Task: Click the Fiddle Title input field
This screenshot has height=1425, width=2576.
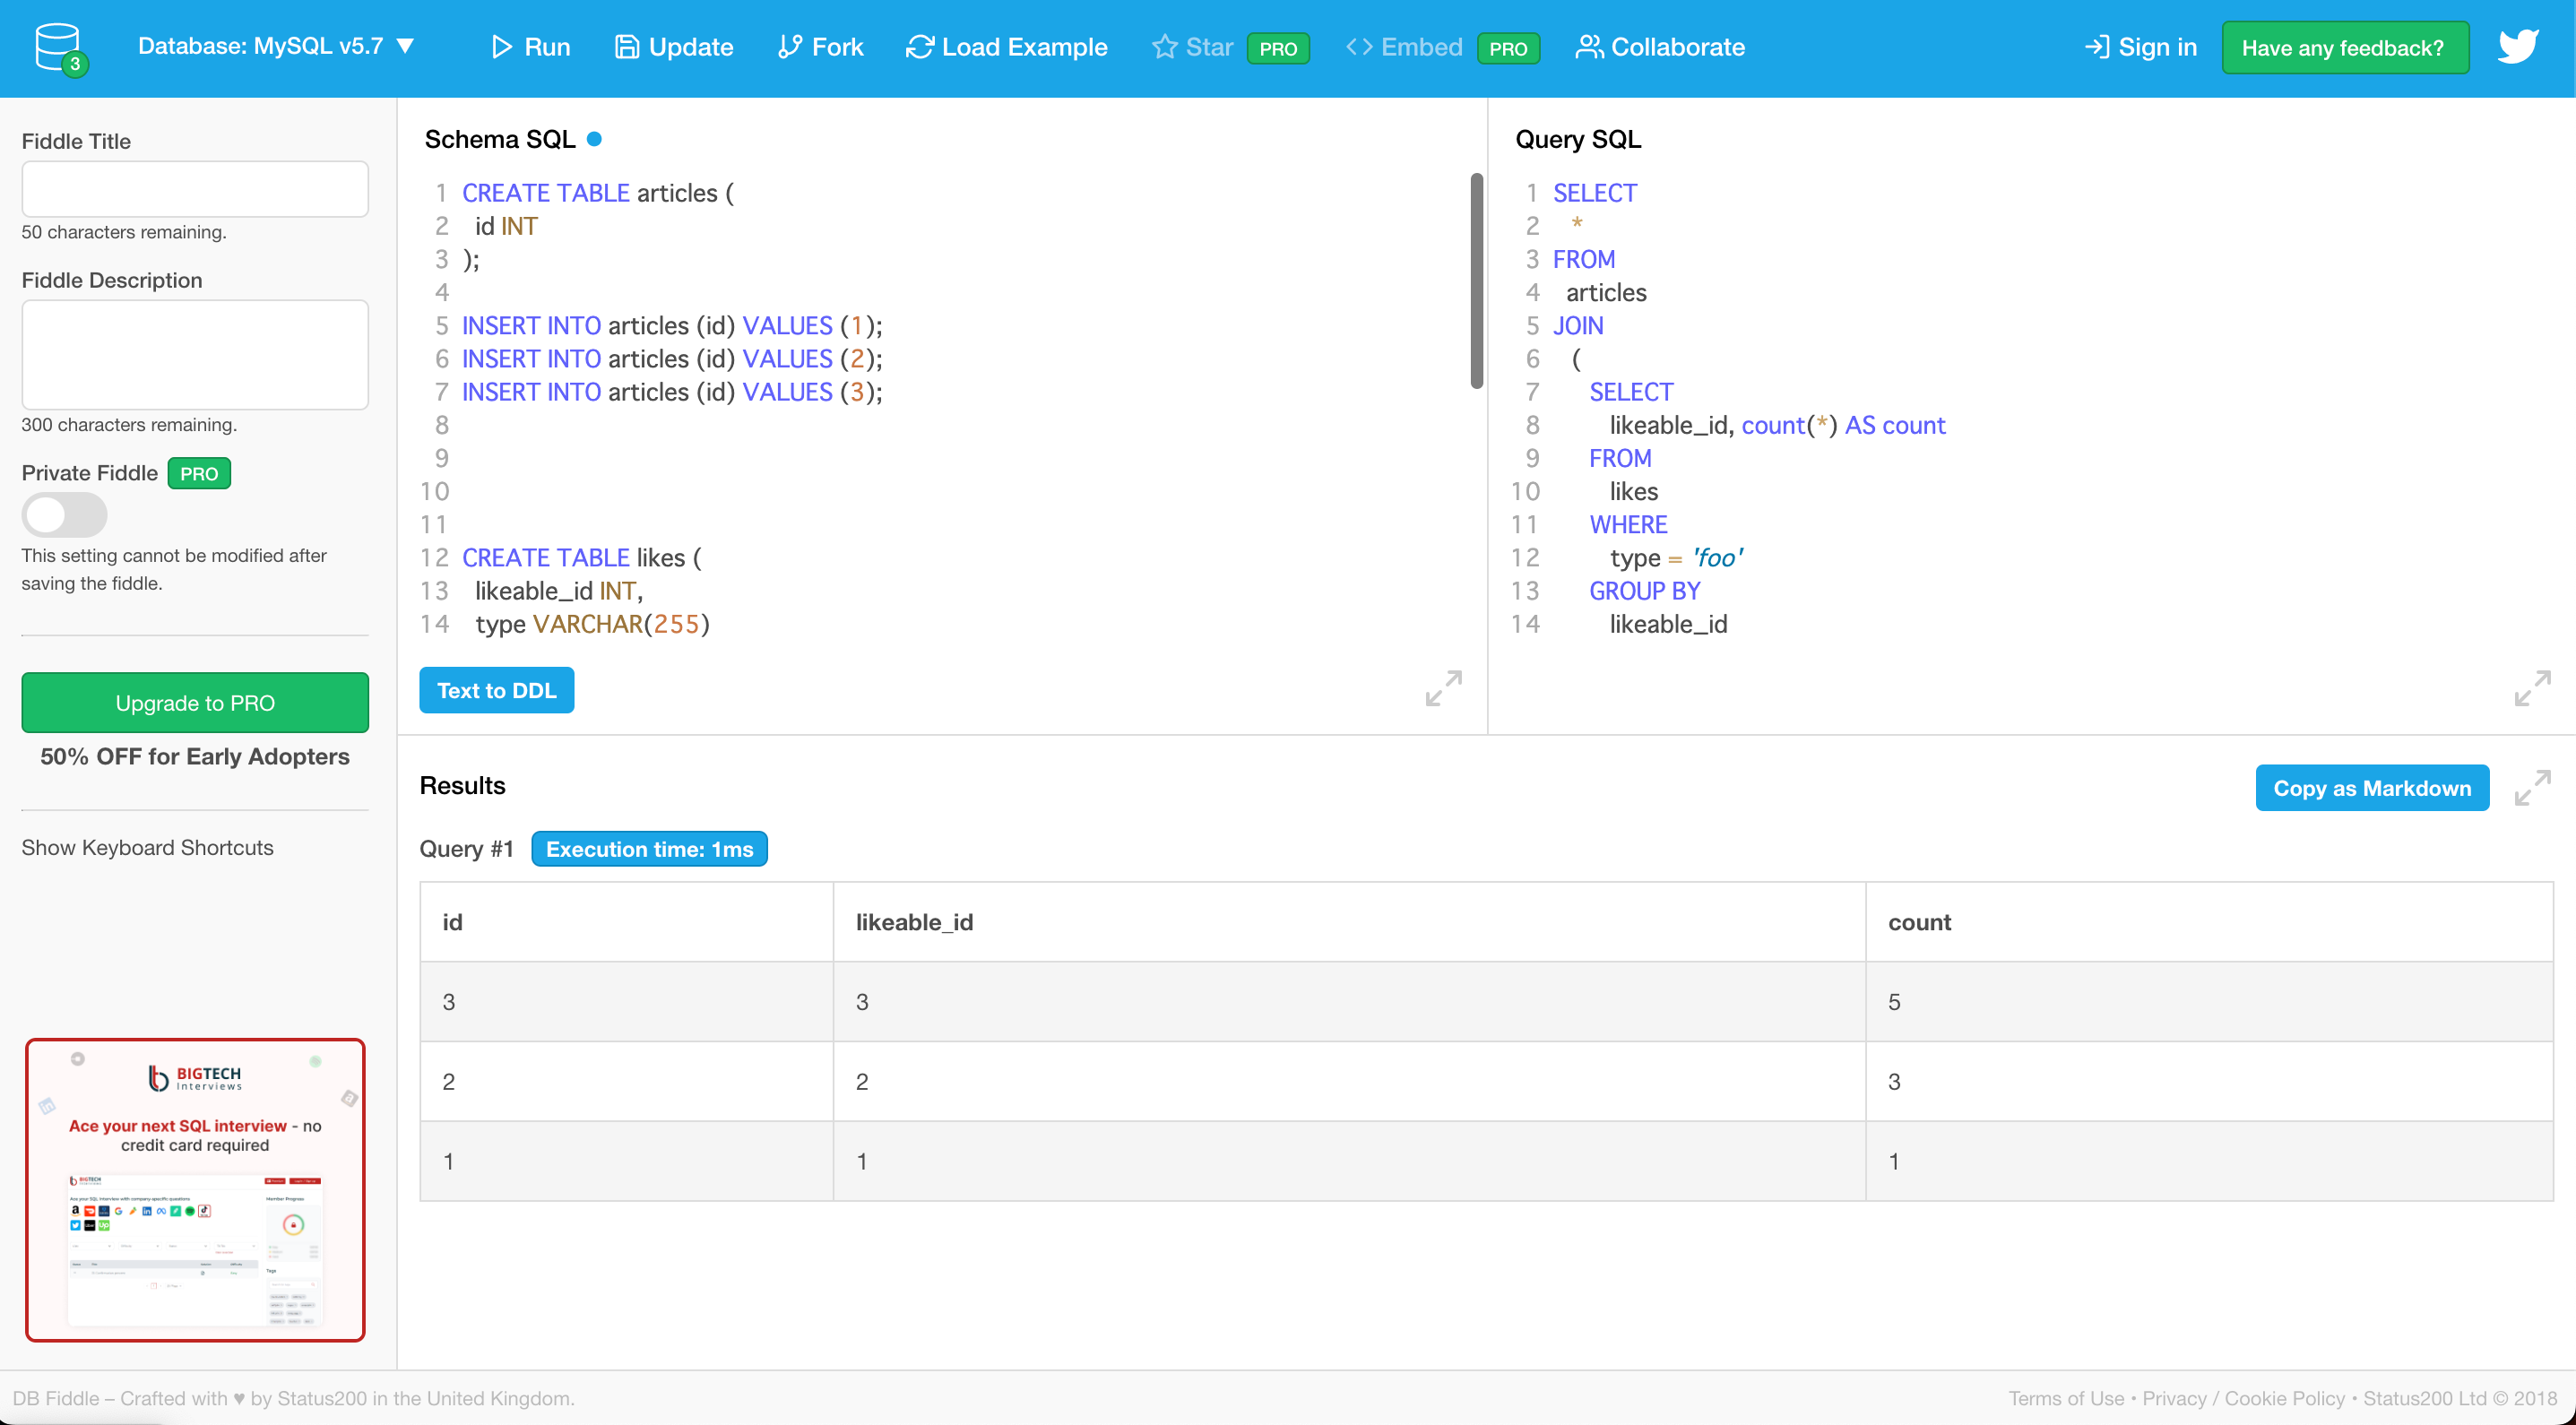Action: (195, 189)
